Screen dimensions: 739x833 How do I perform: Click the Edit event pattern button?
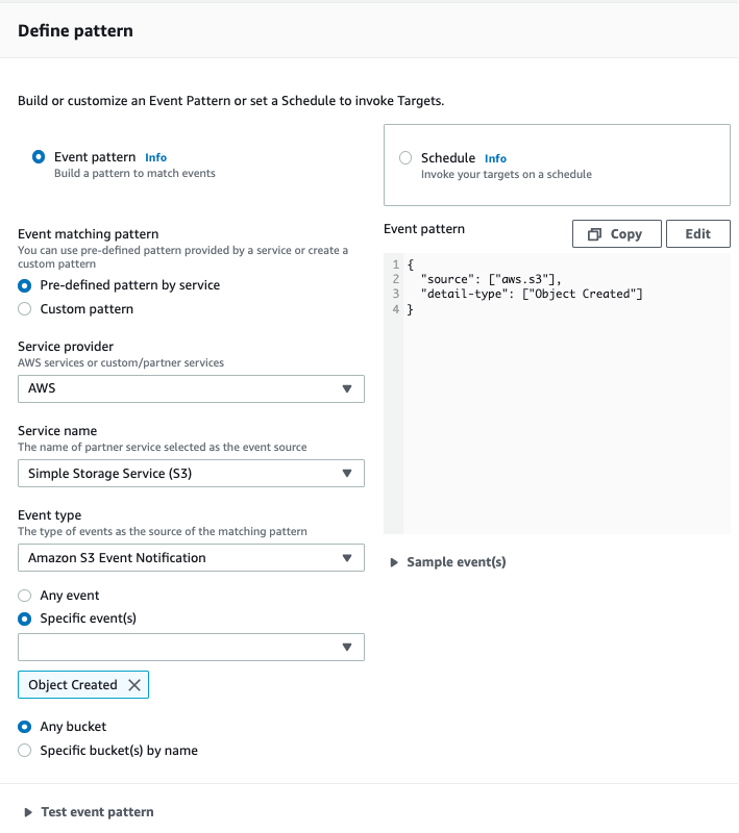(698, 234)
